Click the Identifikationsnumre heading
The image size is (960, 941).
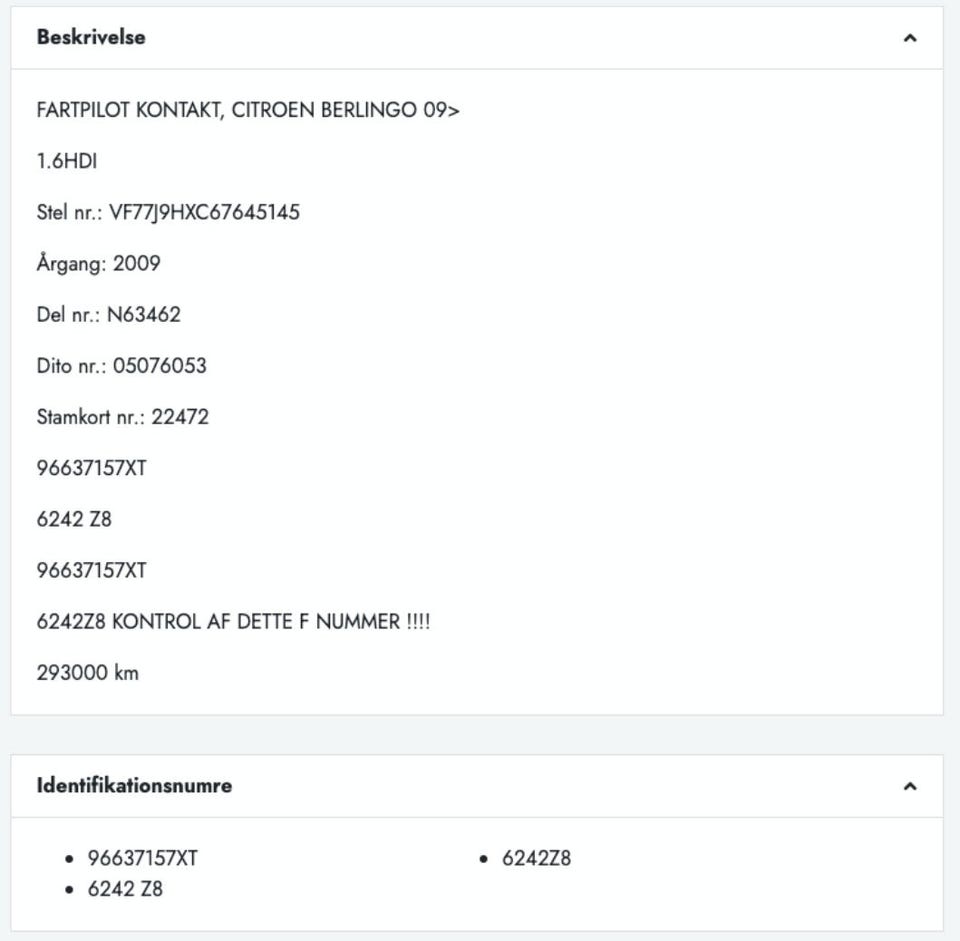click(x=134, y=785)
